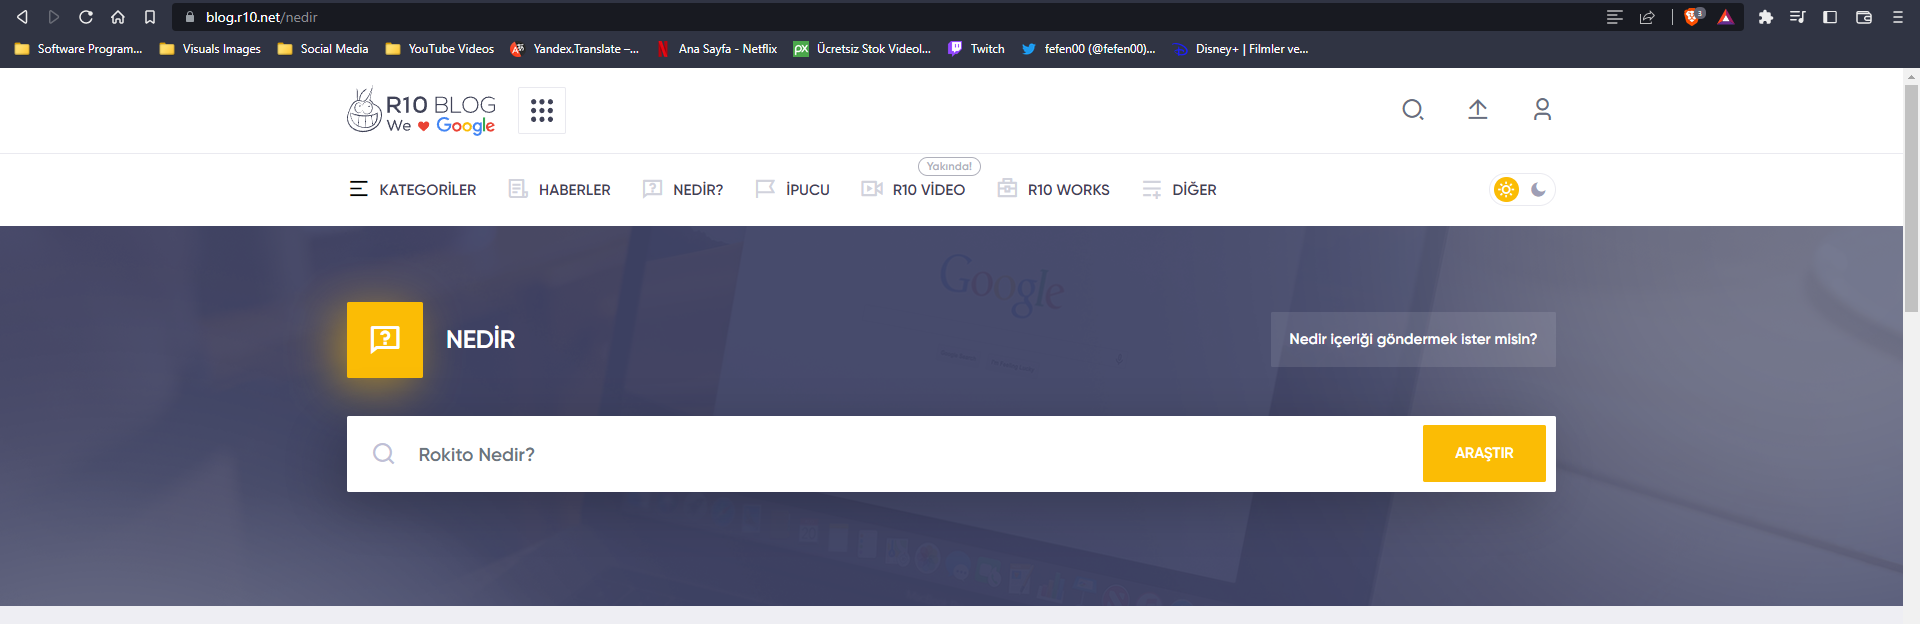Image resolution: width=1920 pixels, height=624 pixels.
Task: Open the browser home page
Action: point(118,17)
